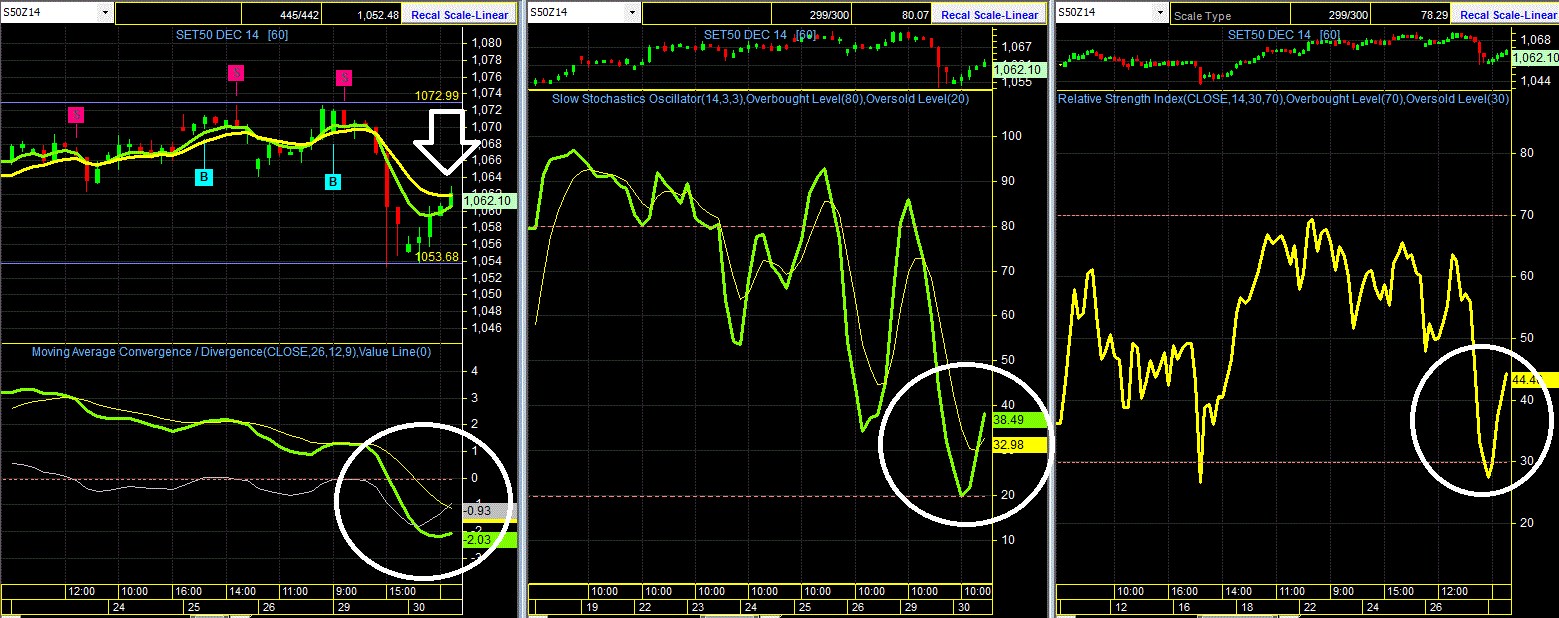Click the 30 date label in the Stochastics panel
Screen dimensions: 1559x618
coord(963,607)
